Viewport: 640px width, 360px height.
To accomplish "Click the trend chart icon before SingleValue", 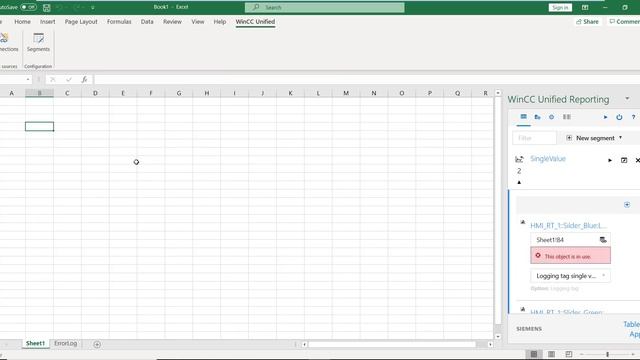I will pos(519,159).
